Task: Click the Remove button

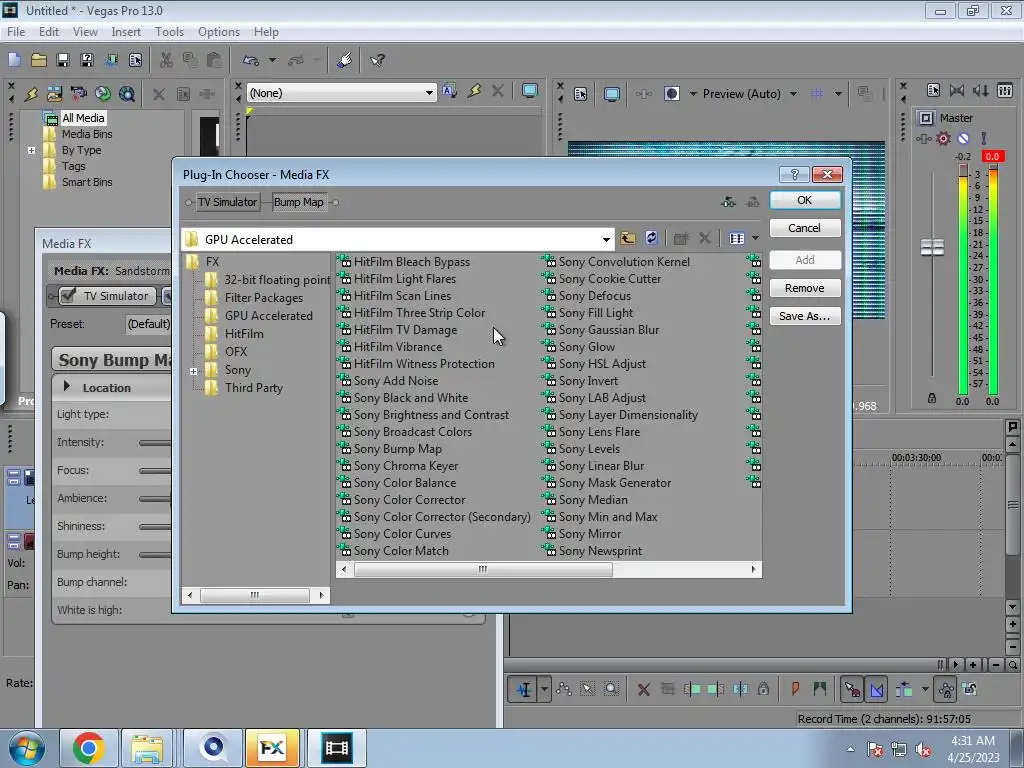Action: [805, 288]
